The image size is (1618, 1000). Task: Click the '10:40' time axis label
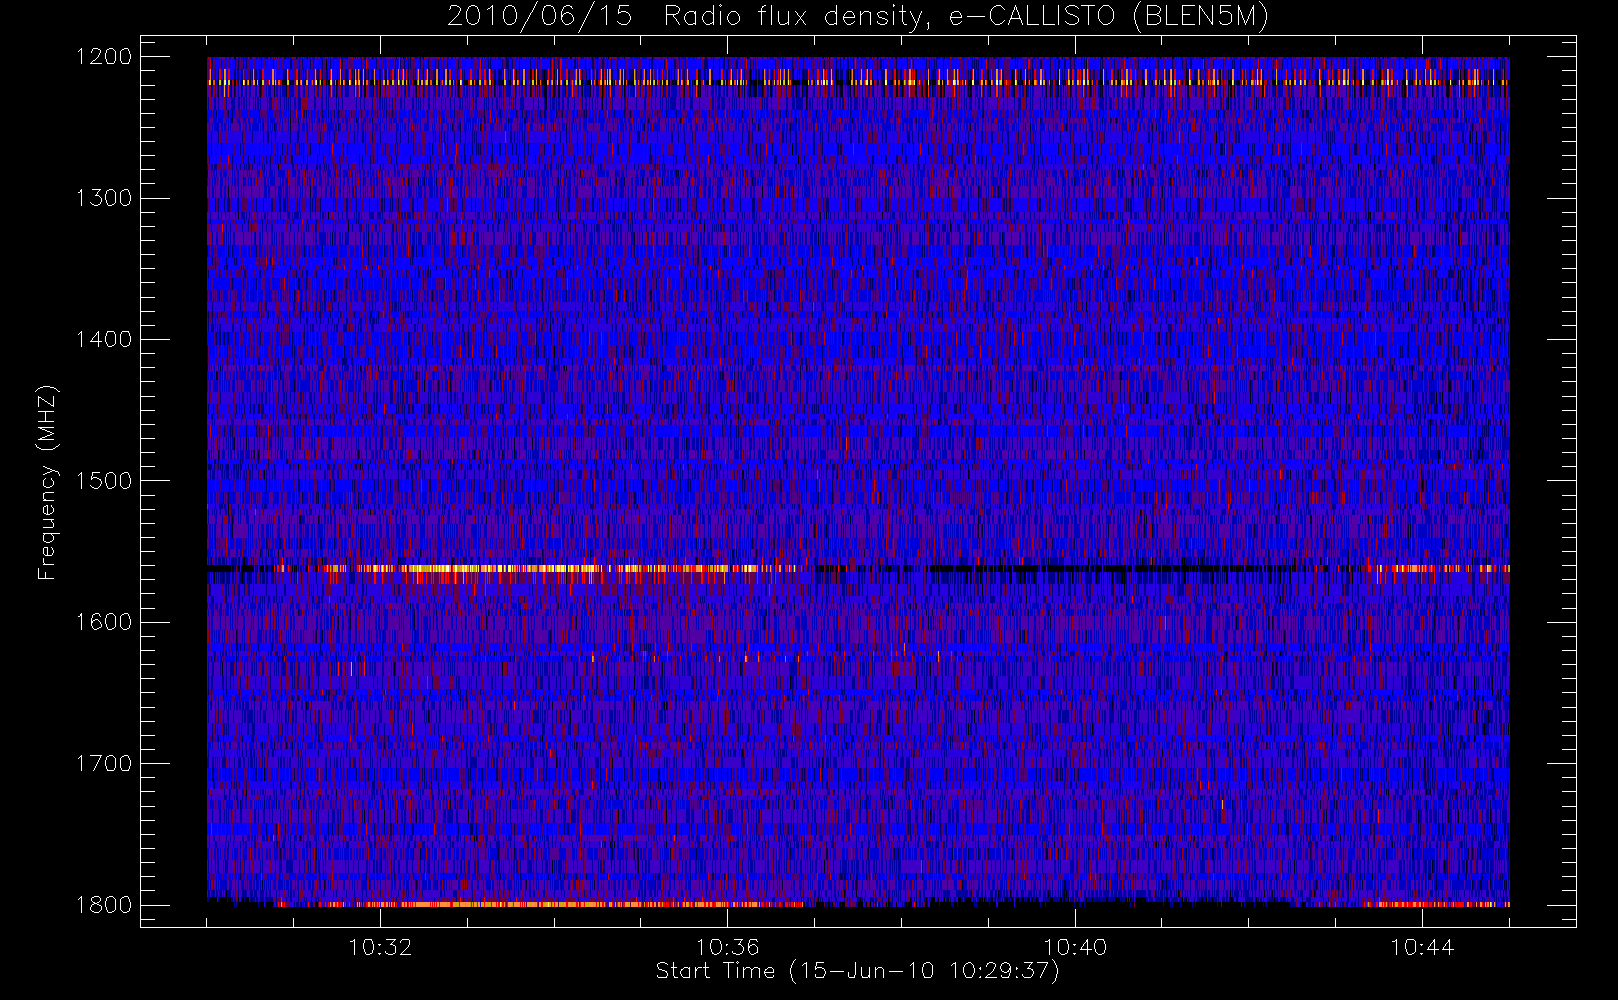pos(1075,947)
